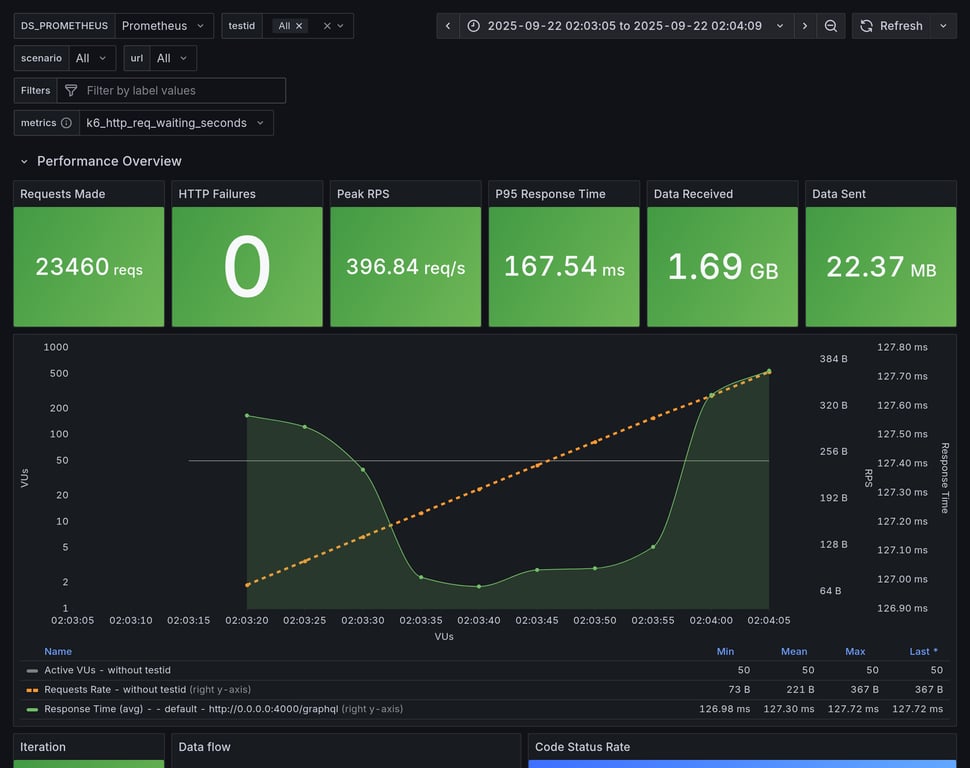This screenshot has width=970, height=768.
Task: Toggle Requests Rate series in legend
Action: (x=115, y=689)
